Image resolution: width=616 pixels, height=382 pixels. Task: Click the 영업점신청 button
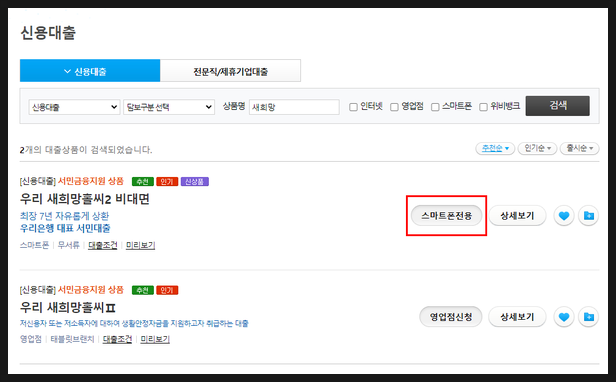[x=451, y=317]
